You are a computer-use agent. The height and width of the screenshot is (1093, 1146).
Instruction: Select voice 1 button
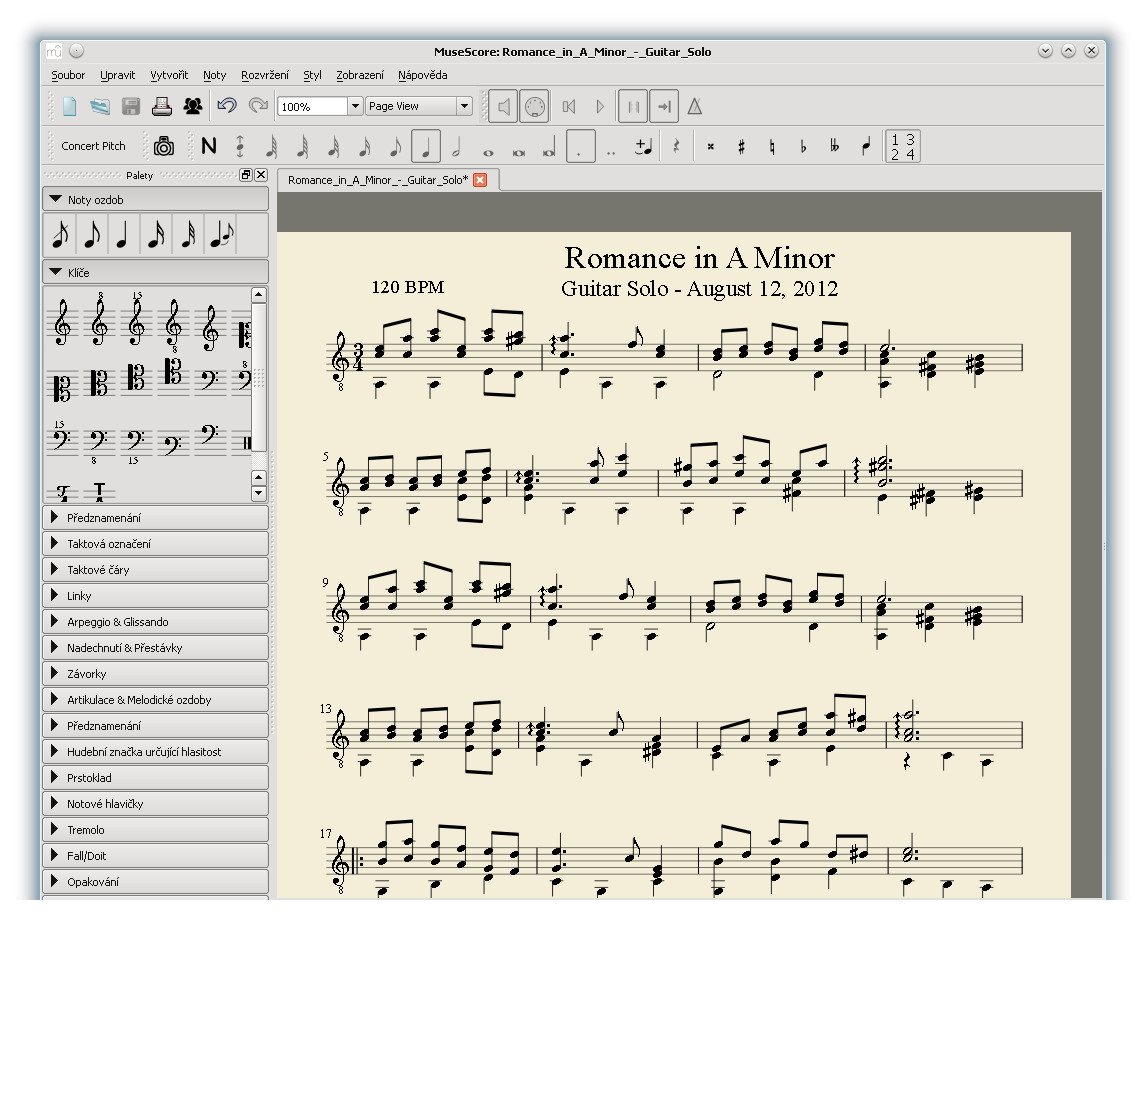click(x=895, y=139)
